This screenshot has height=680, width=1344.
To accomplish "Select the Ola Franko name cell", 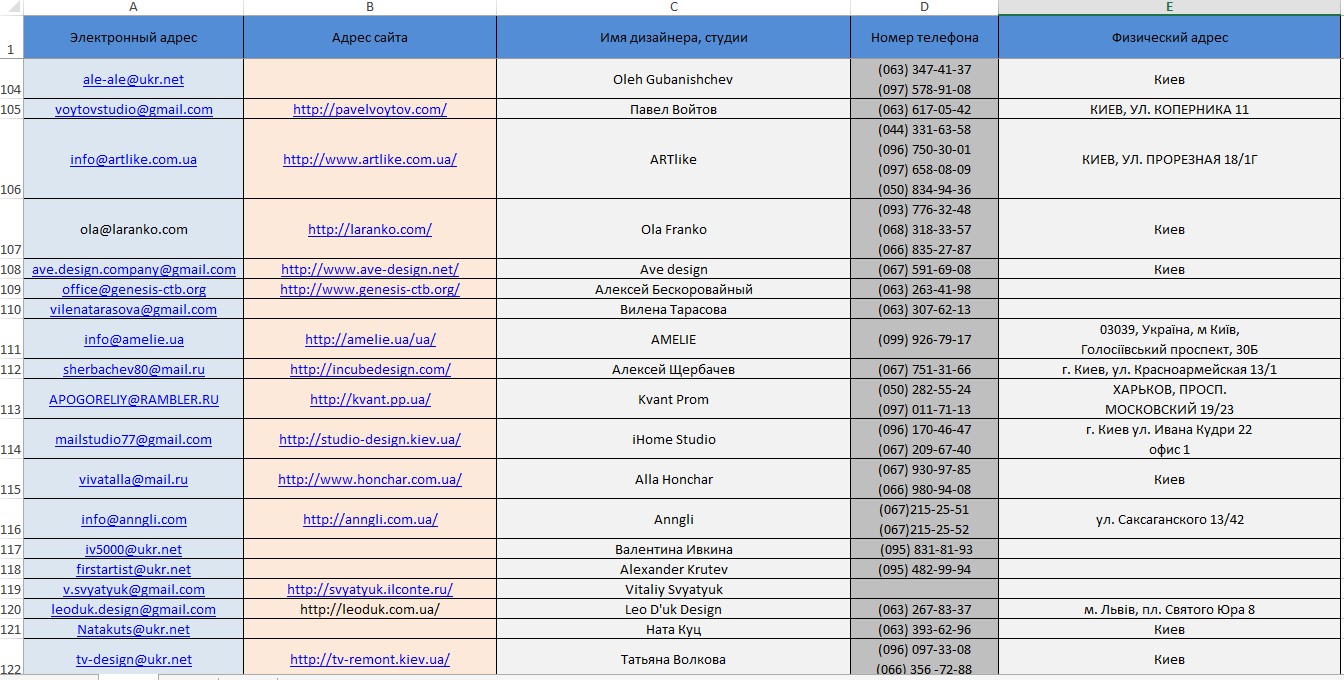I will (674, 230).
